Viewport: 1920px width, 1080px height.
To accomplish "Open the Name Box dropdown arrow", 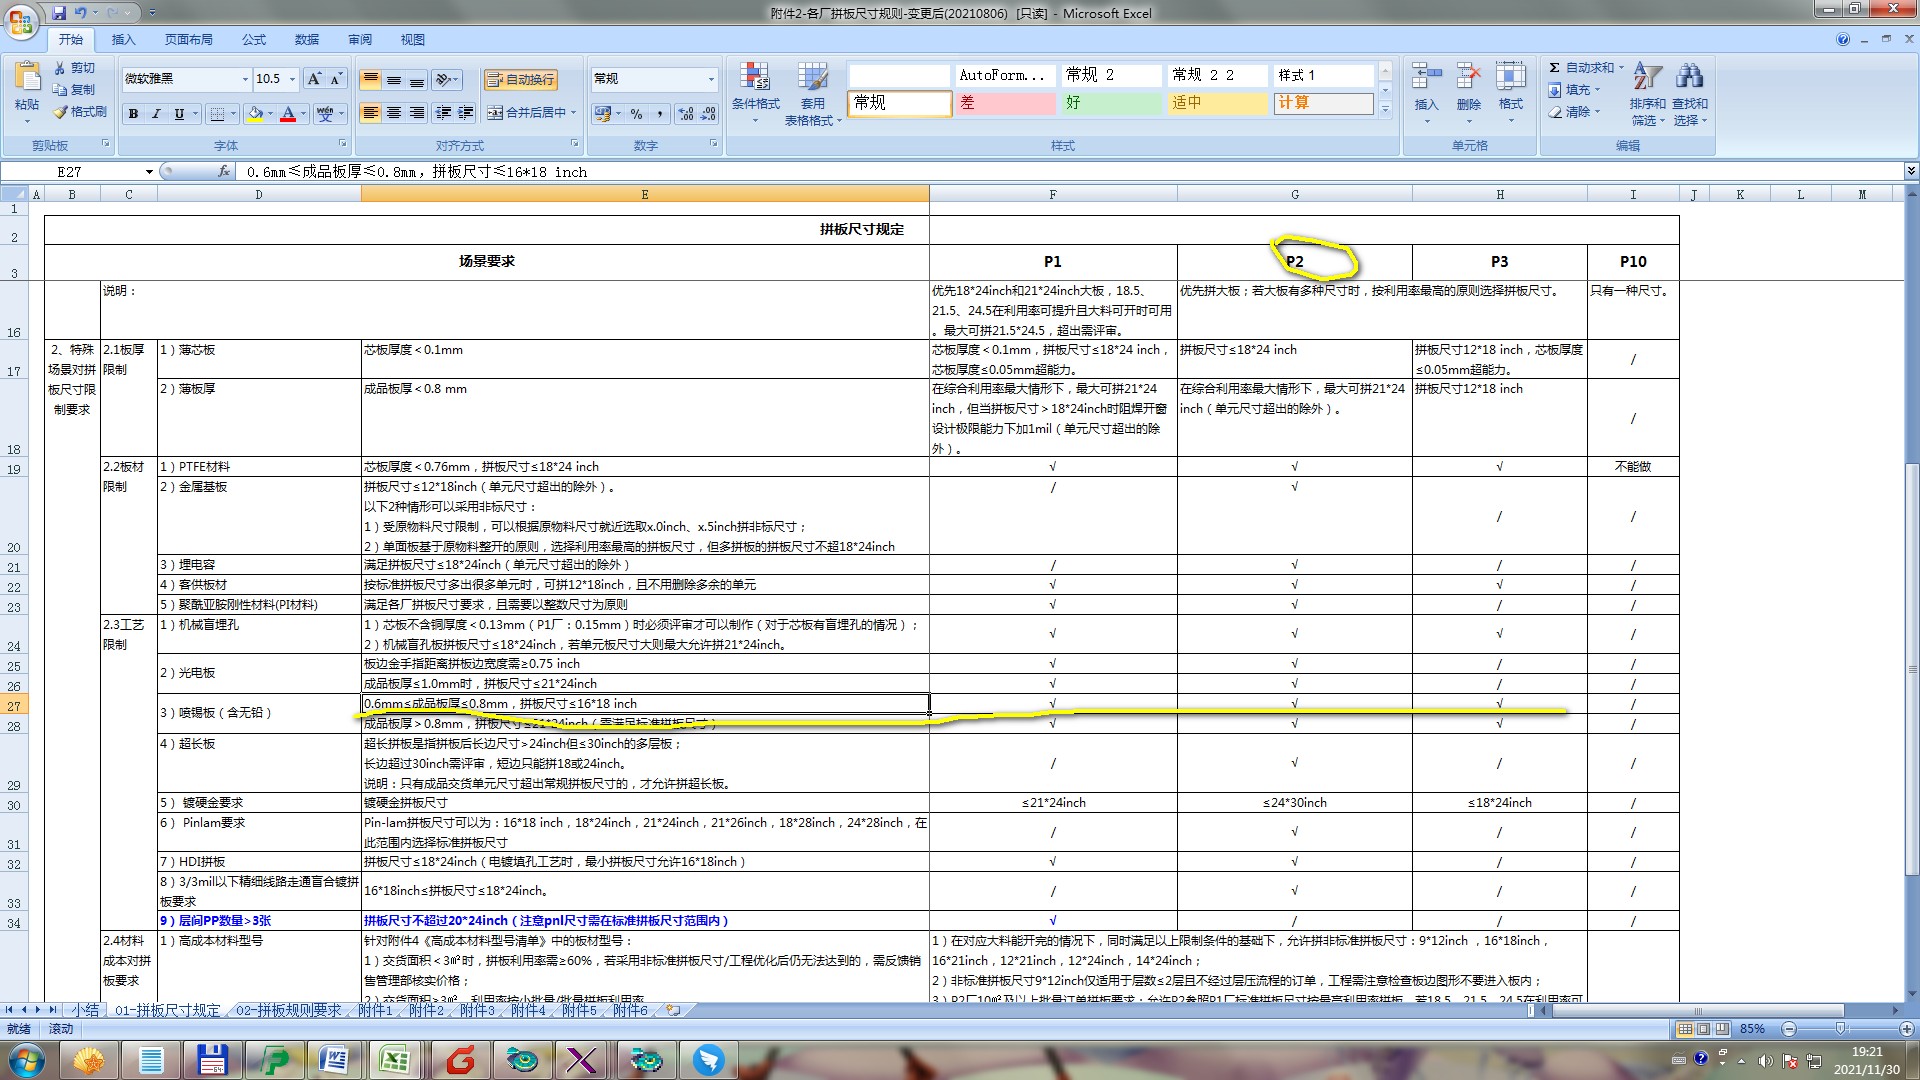I will coord(149,172).
